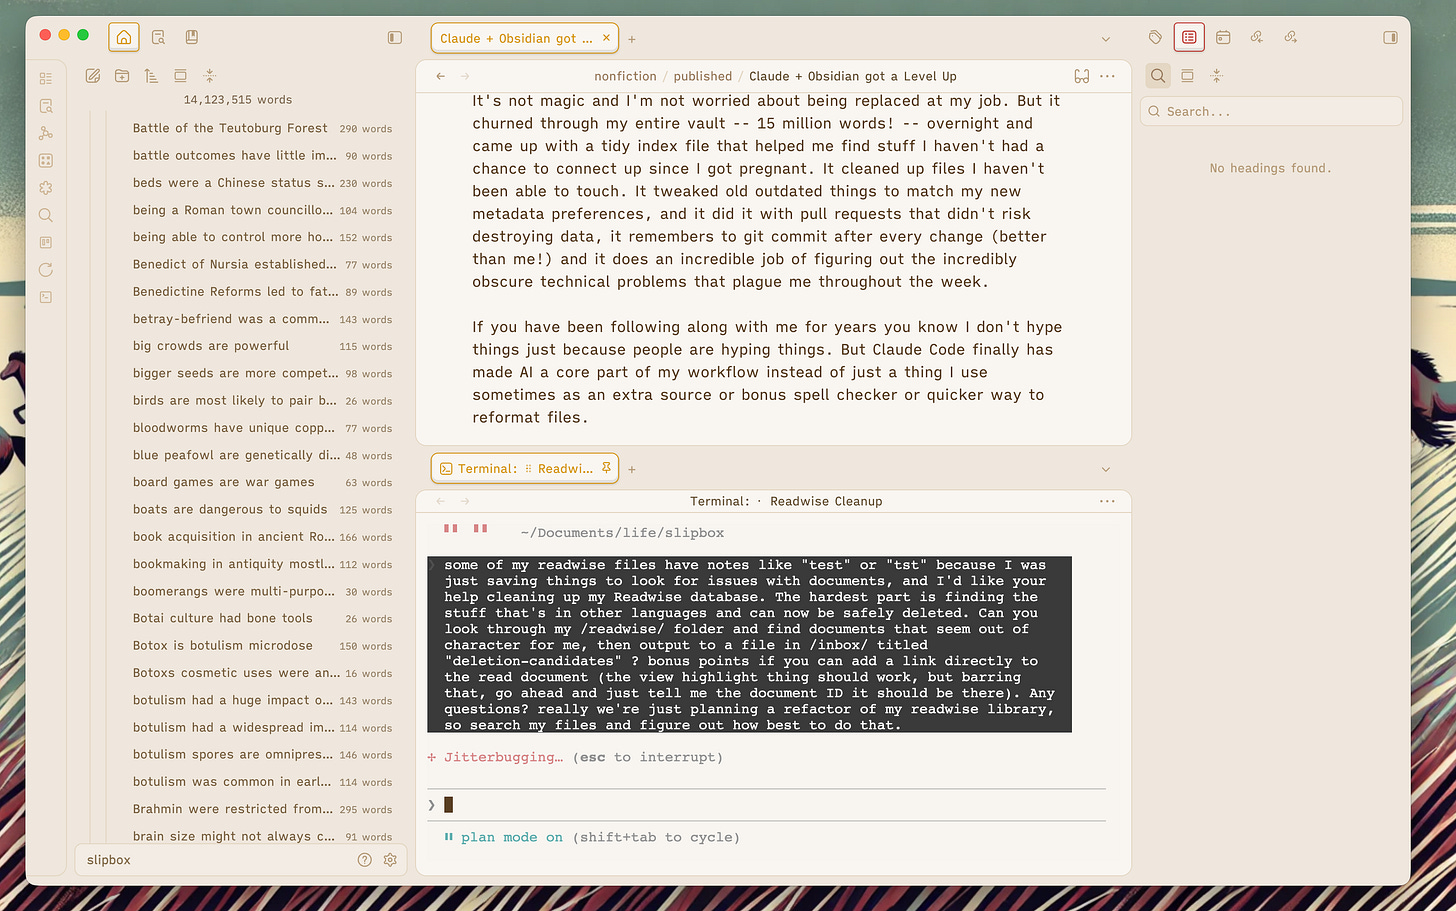This screenshot has width=1456, height=911.
Task: Open the backlinks panel icon
Action: pyautogui.click(x=1257, y=37)
